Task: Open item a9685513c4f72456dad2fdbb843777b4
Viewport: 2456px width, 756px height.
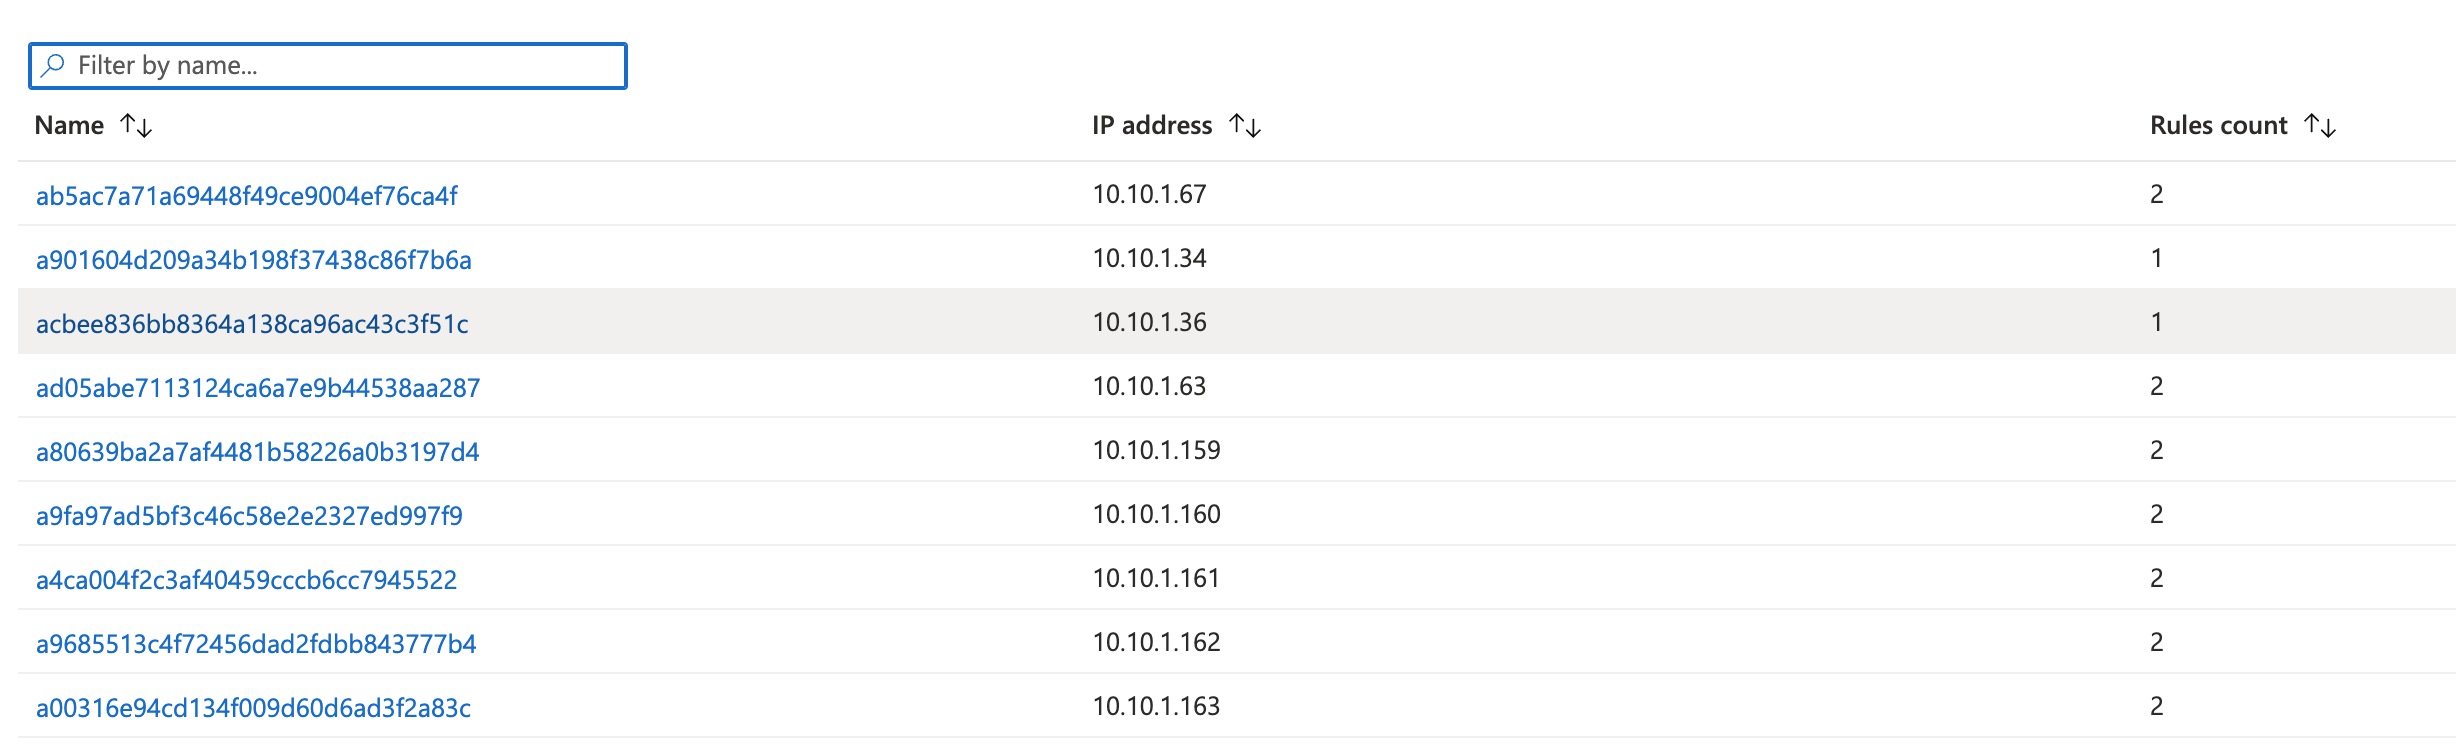Action: pos(256,643)
